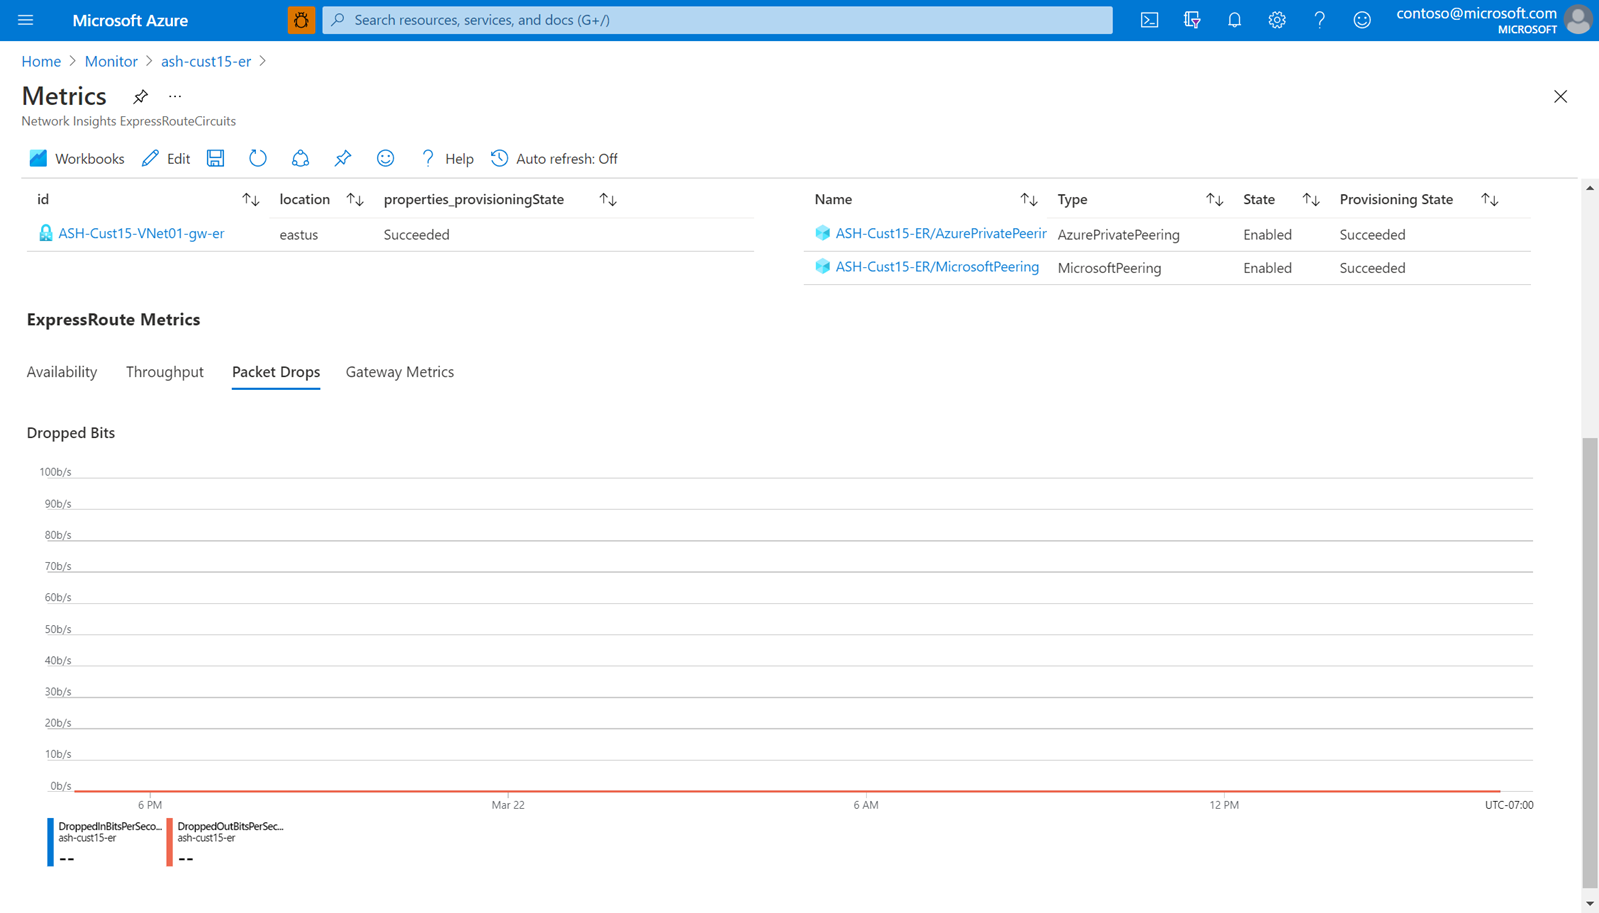Open the hamburger portal menu
This screenshot has height=913, width=1599.
pos(26,20)
